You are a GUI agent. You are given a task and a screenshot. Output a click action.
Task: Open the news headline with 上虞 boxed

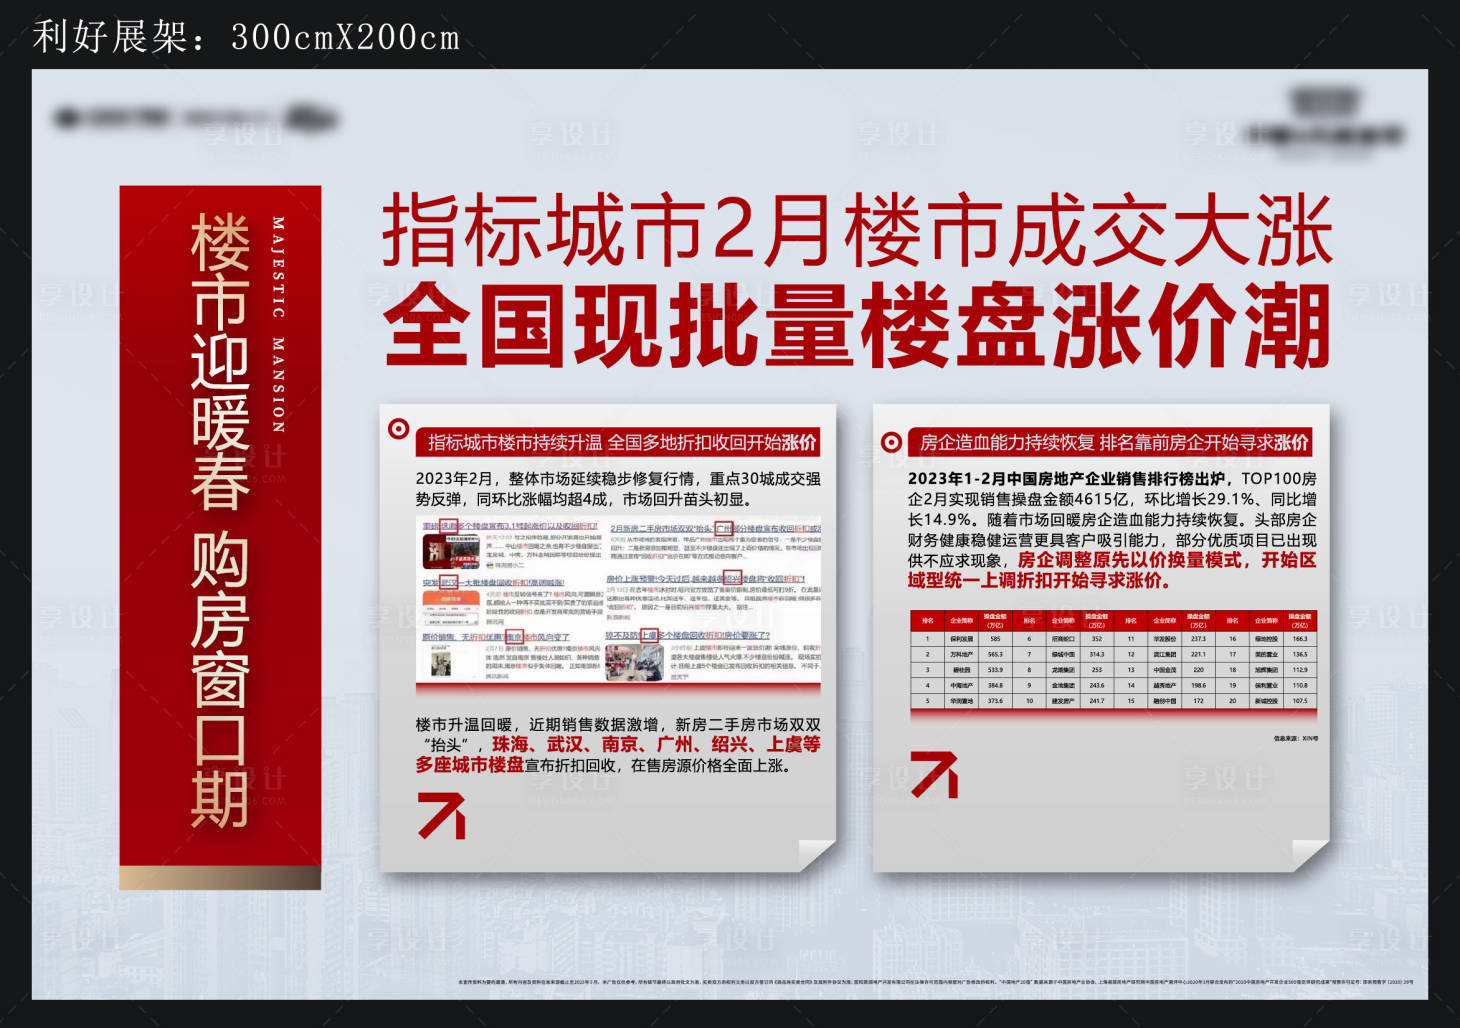pyautogui.click(x=688, y=636)
